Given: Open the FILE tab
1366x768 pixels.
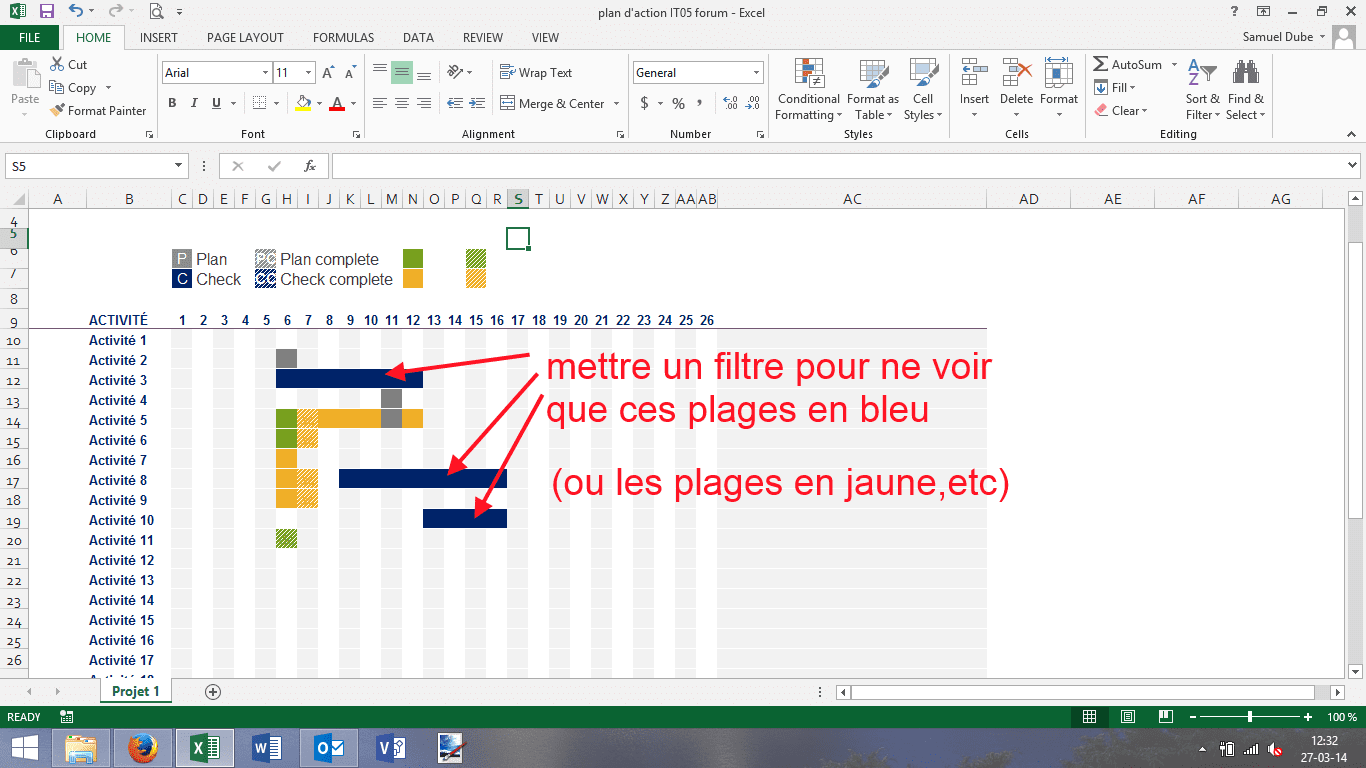Looking at the screenshot, I should tap(30, 38).
